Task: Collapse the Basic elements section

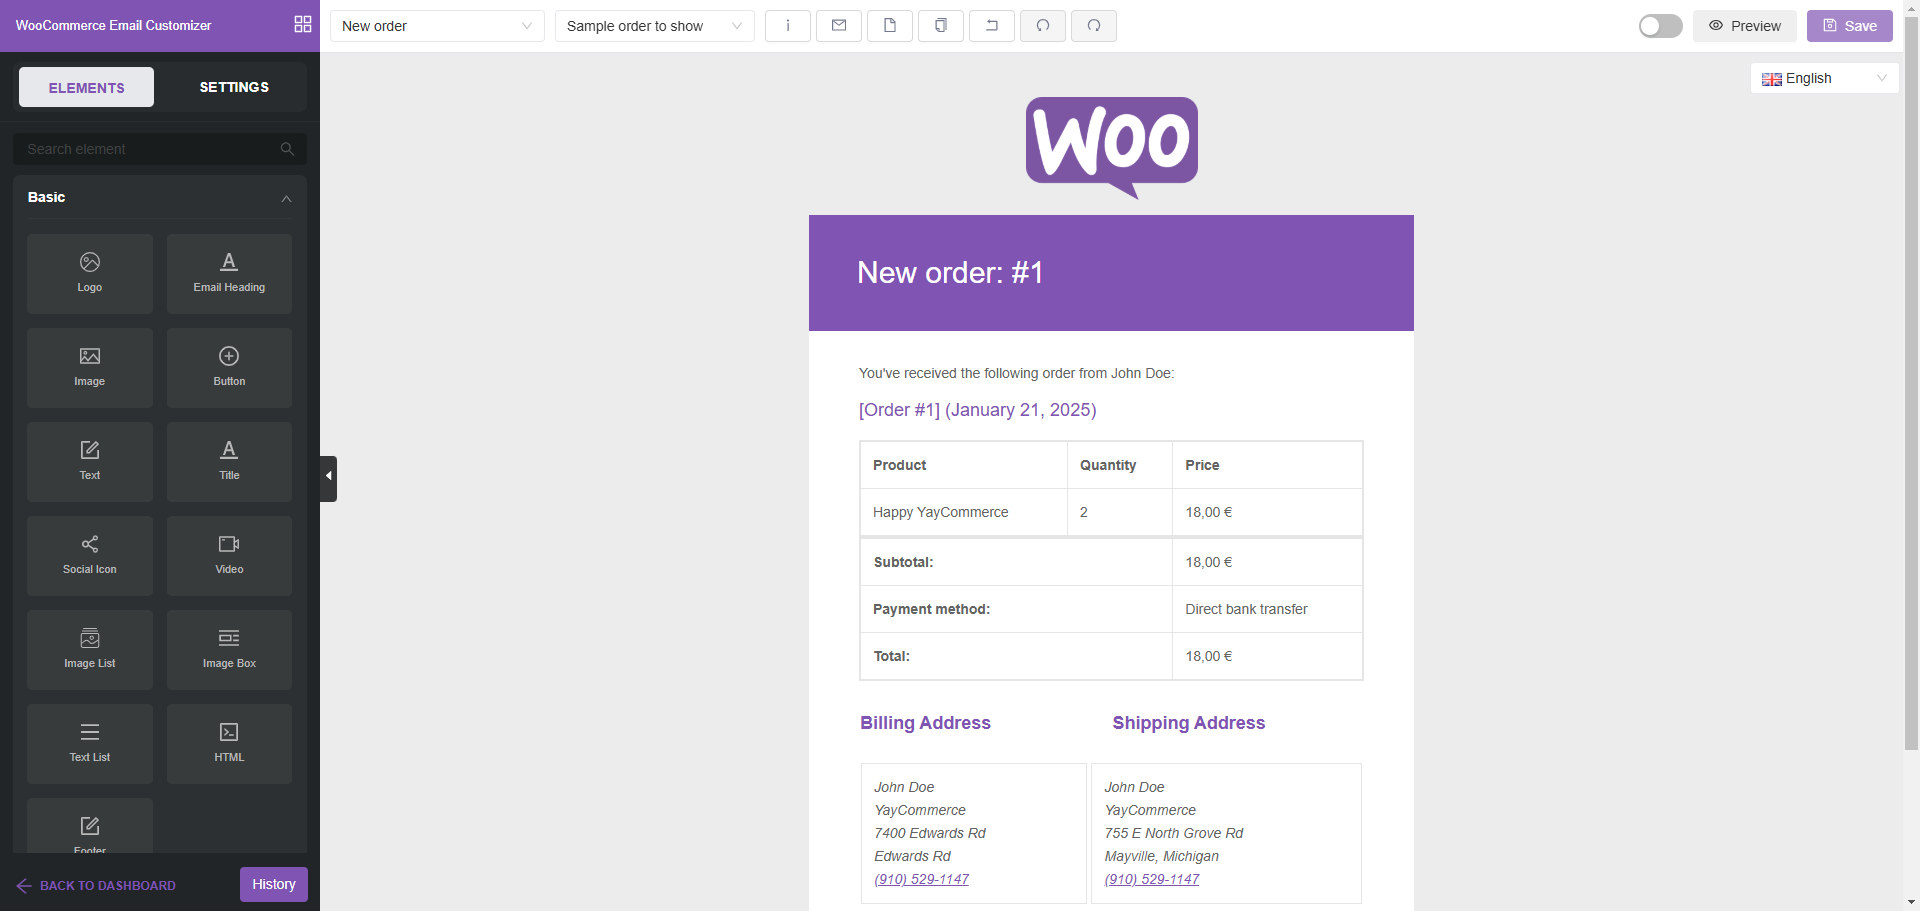Action: [x=286, y=198]
